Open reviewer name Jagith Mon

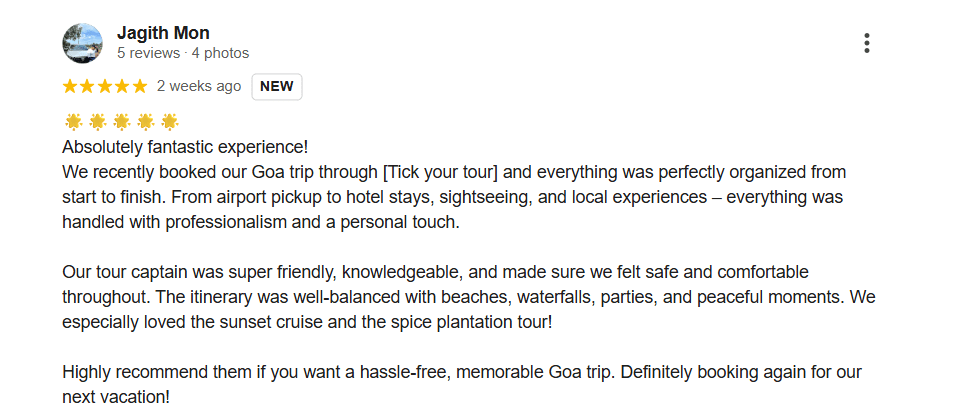(x=163, y=33)
